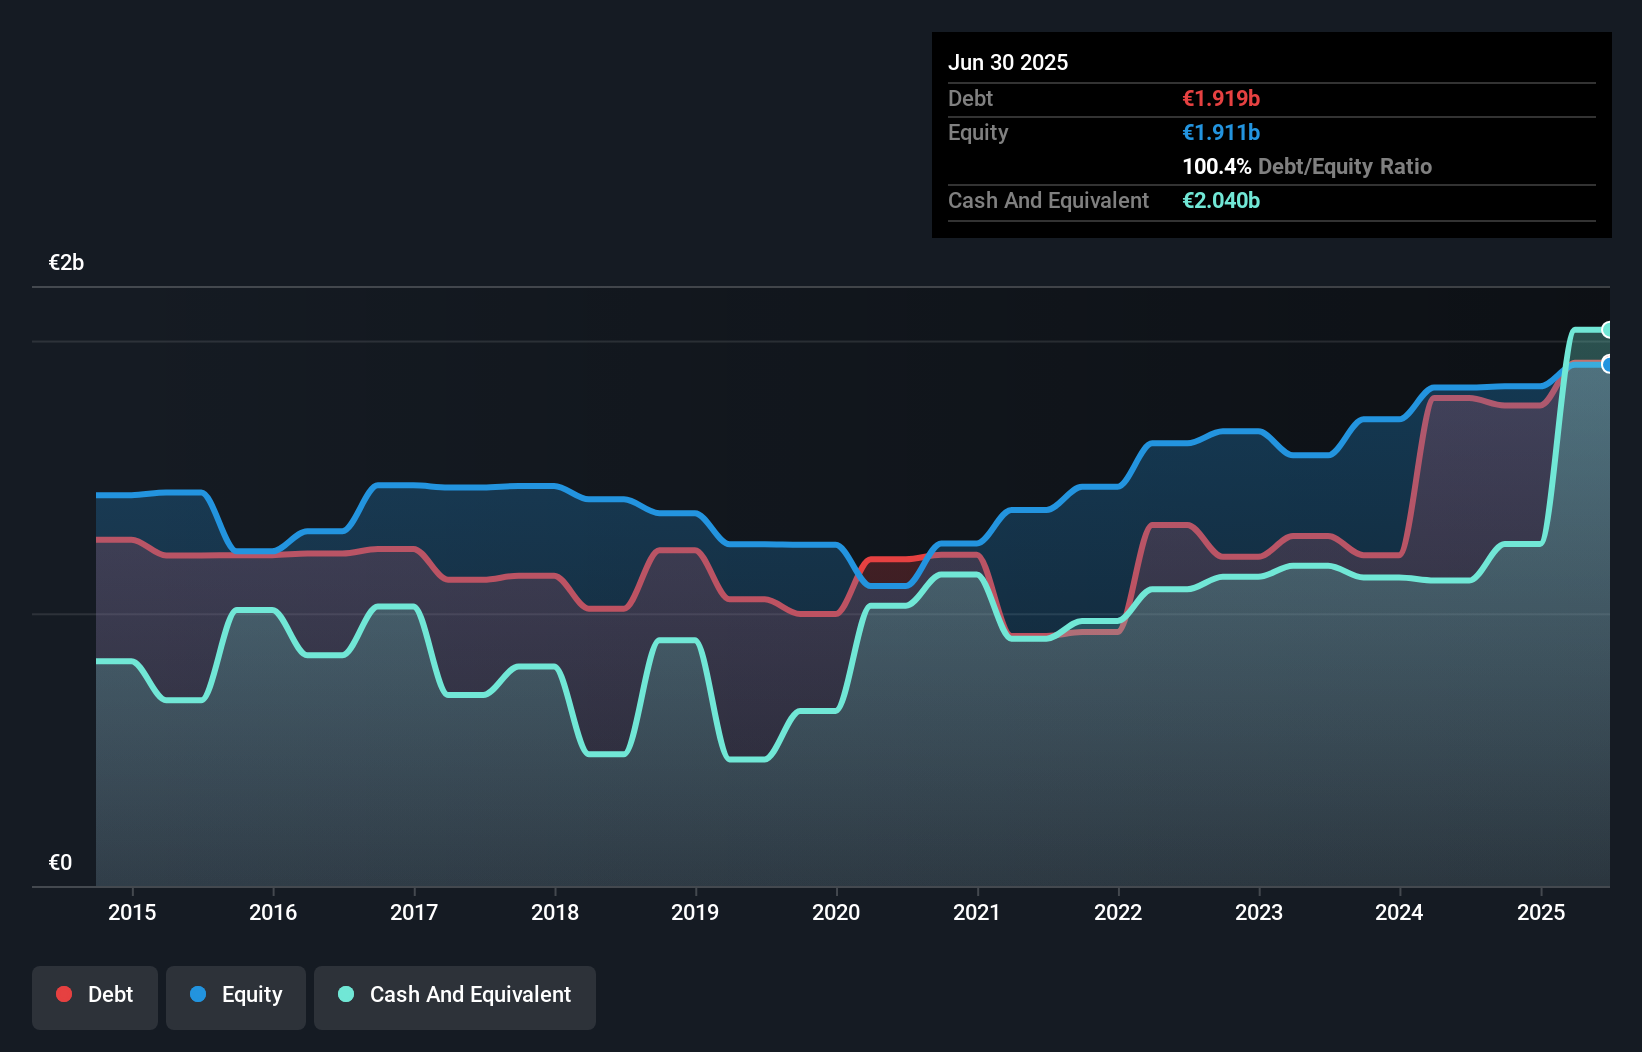1642x1052 pixels.
Task: Toggle the Debt series legend button
Action: click(x=95, y=996)
